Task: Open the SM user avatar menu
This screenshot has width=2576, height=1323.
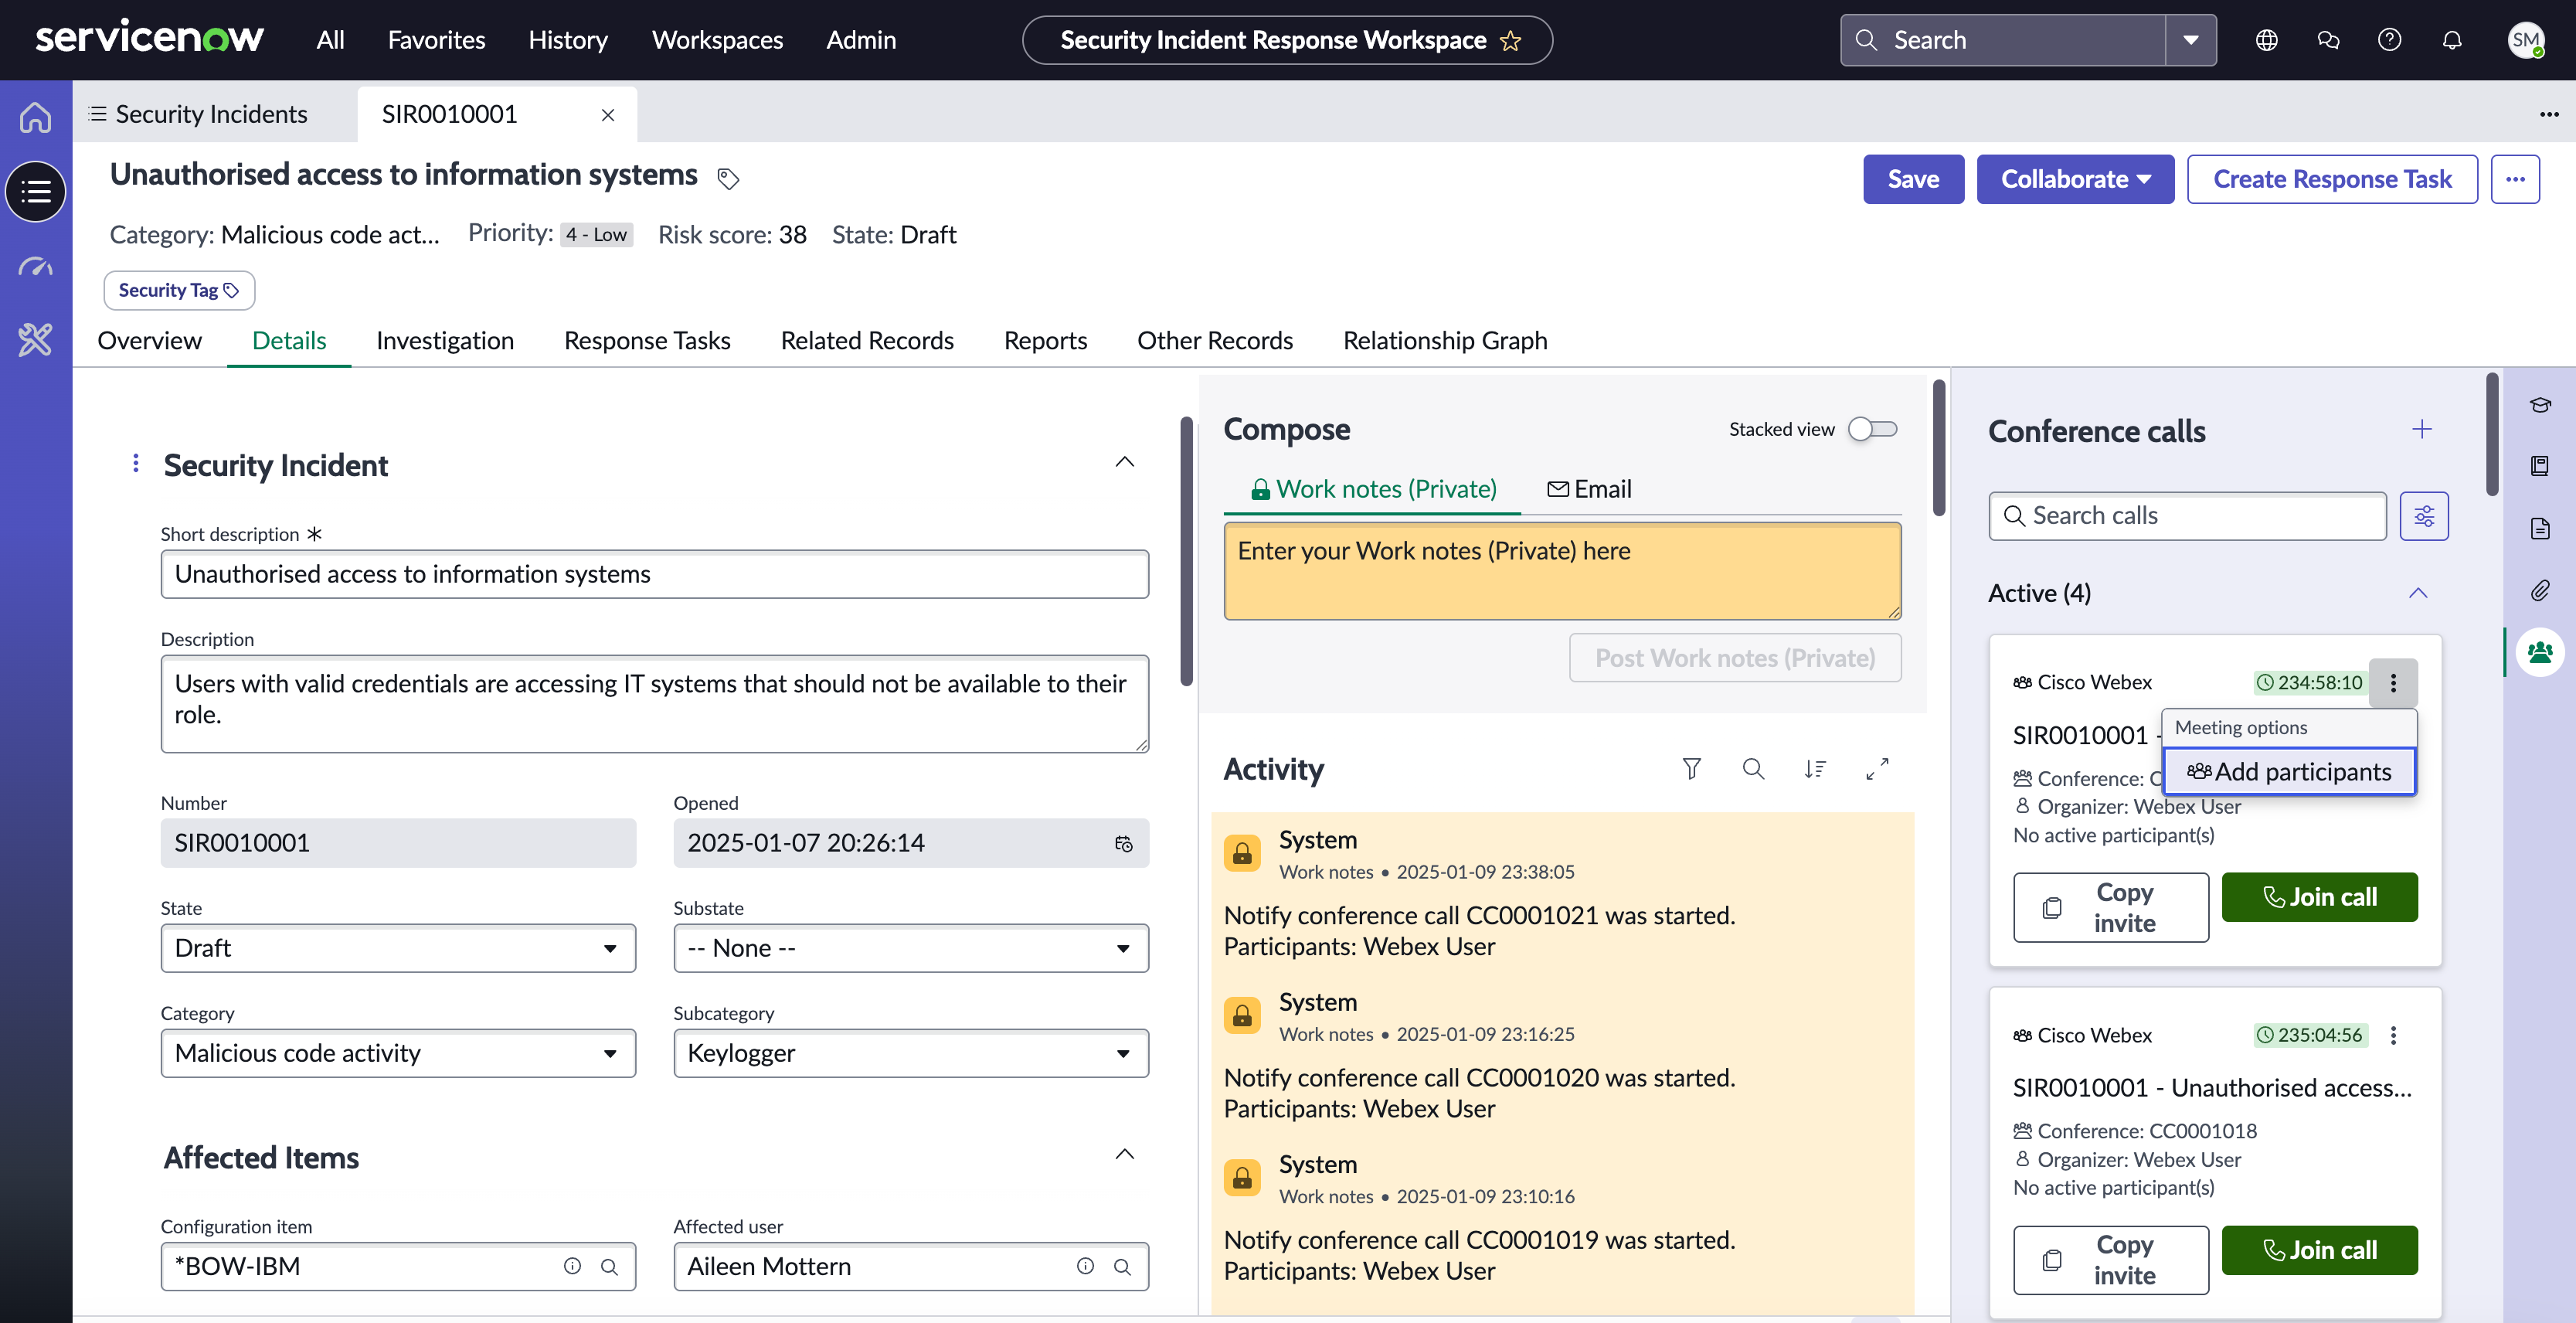Action: 2525,40
